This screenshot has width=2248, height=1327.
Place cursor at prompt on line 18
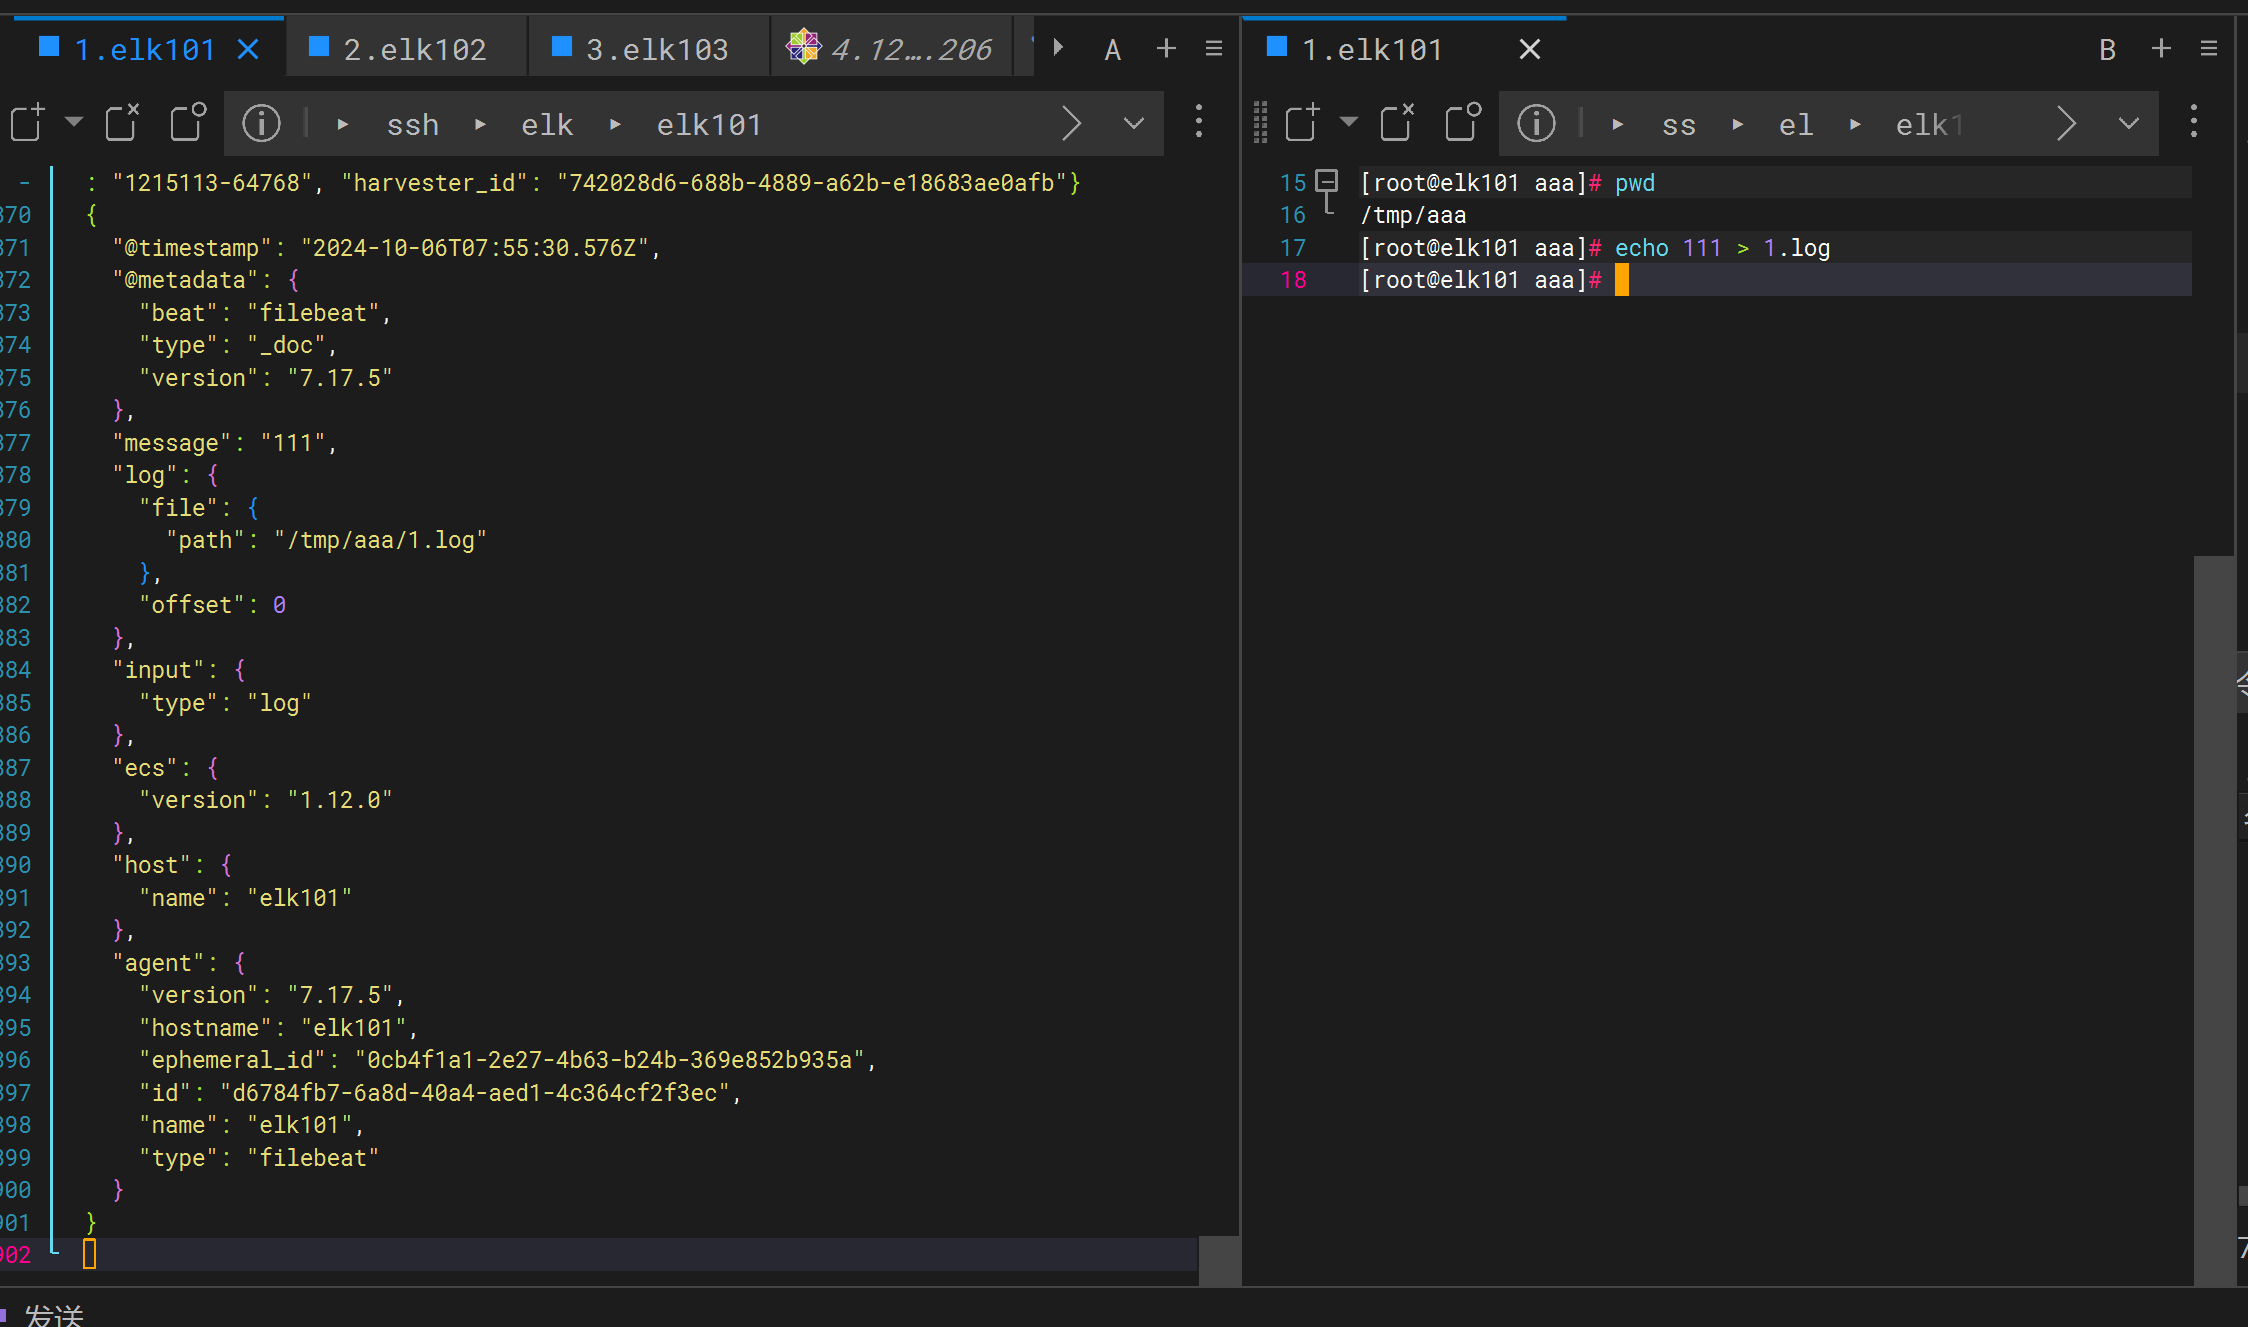[1621, 280]
